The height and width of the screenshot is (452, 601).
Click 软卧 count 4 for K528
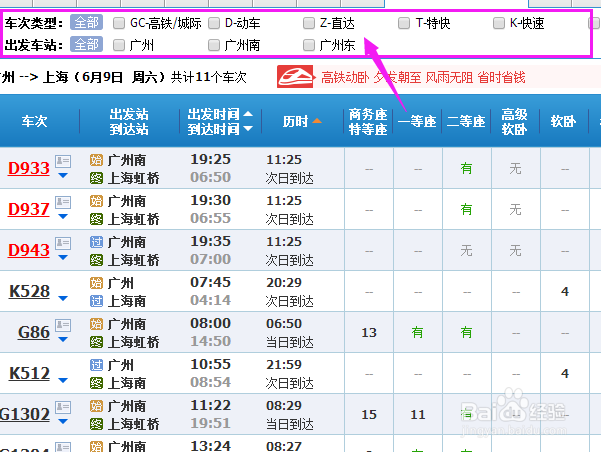pyautogui.click(x=565, y=292)
